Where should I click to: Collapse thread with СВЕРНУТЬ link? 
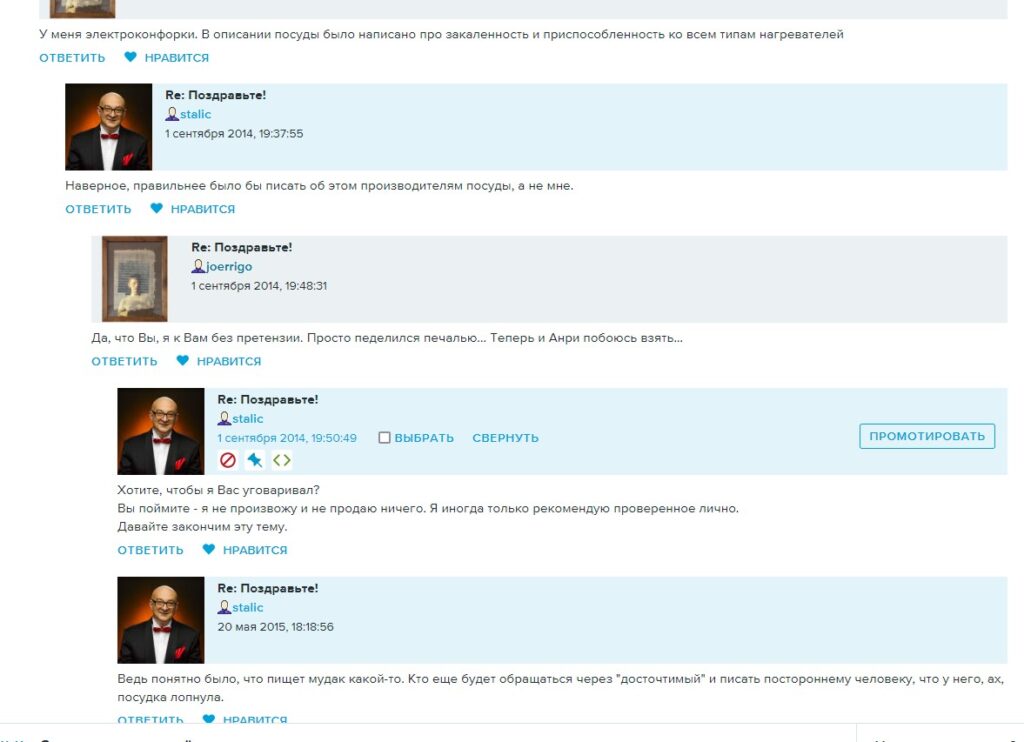coord(505,438)
